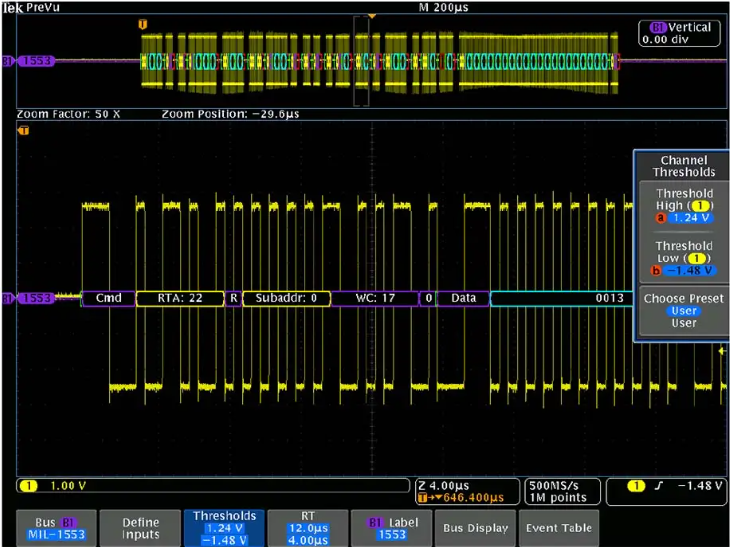Viewport: 730px width, 547px height.
Task: Click the Channel Thresholds panel title
Action: [684, 166]
